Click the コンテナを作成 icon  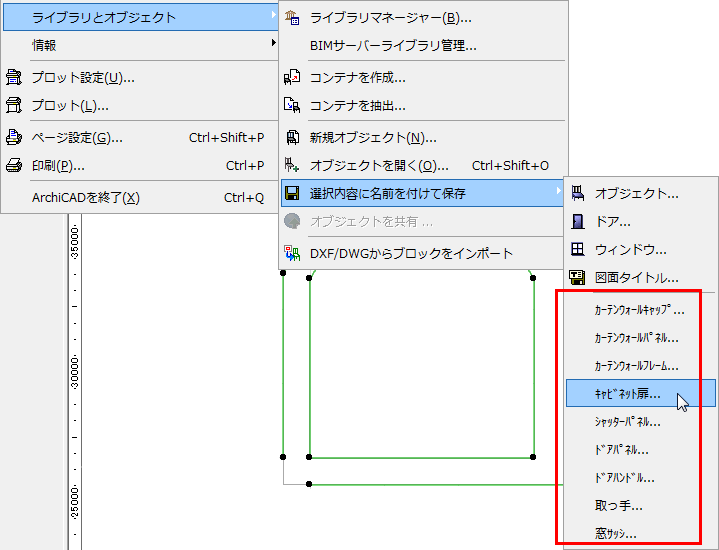tap(292, 78)
